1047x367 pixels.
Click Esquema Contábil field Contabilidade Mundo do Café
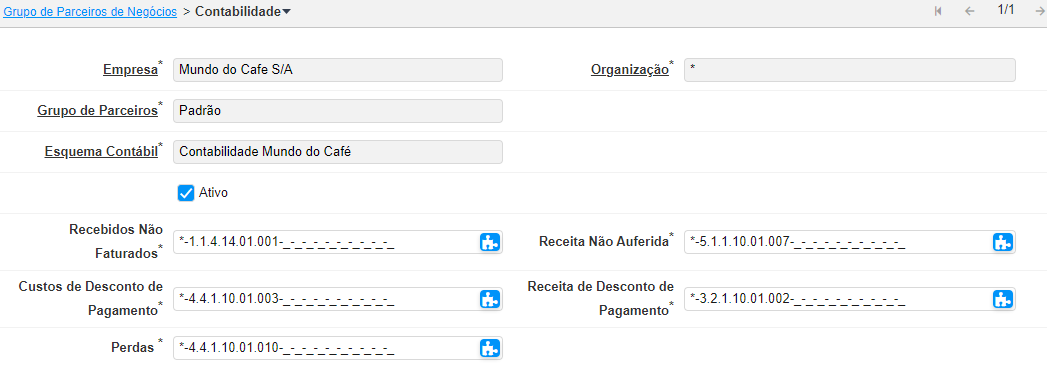[x=338, y=151]
